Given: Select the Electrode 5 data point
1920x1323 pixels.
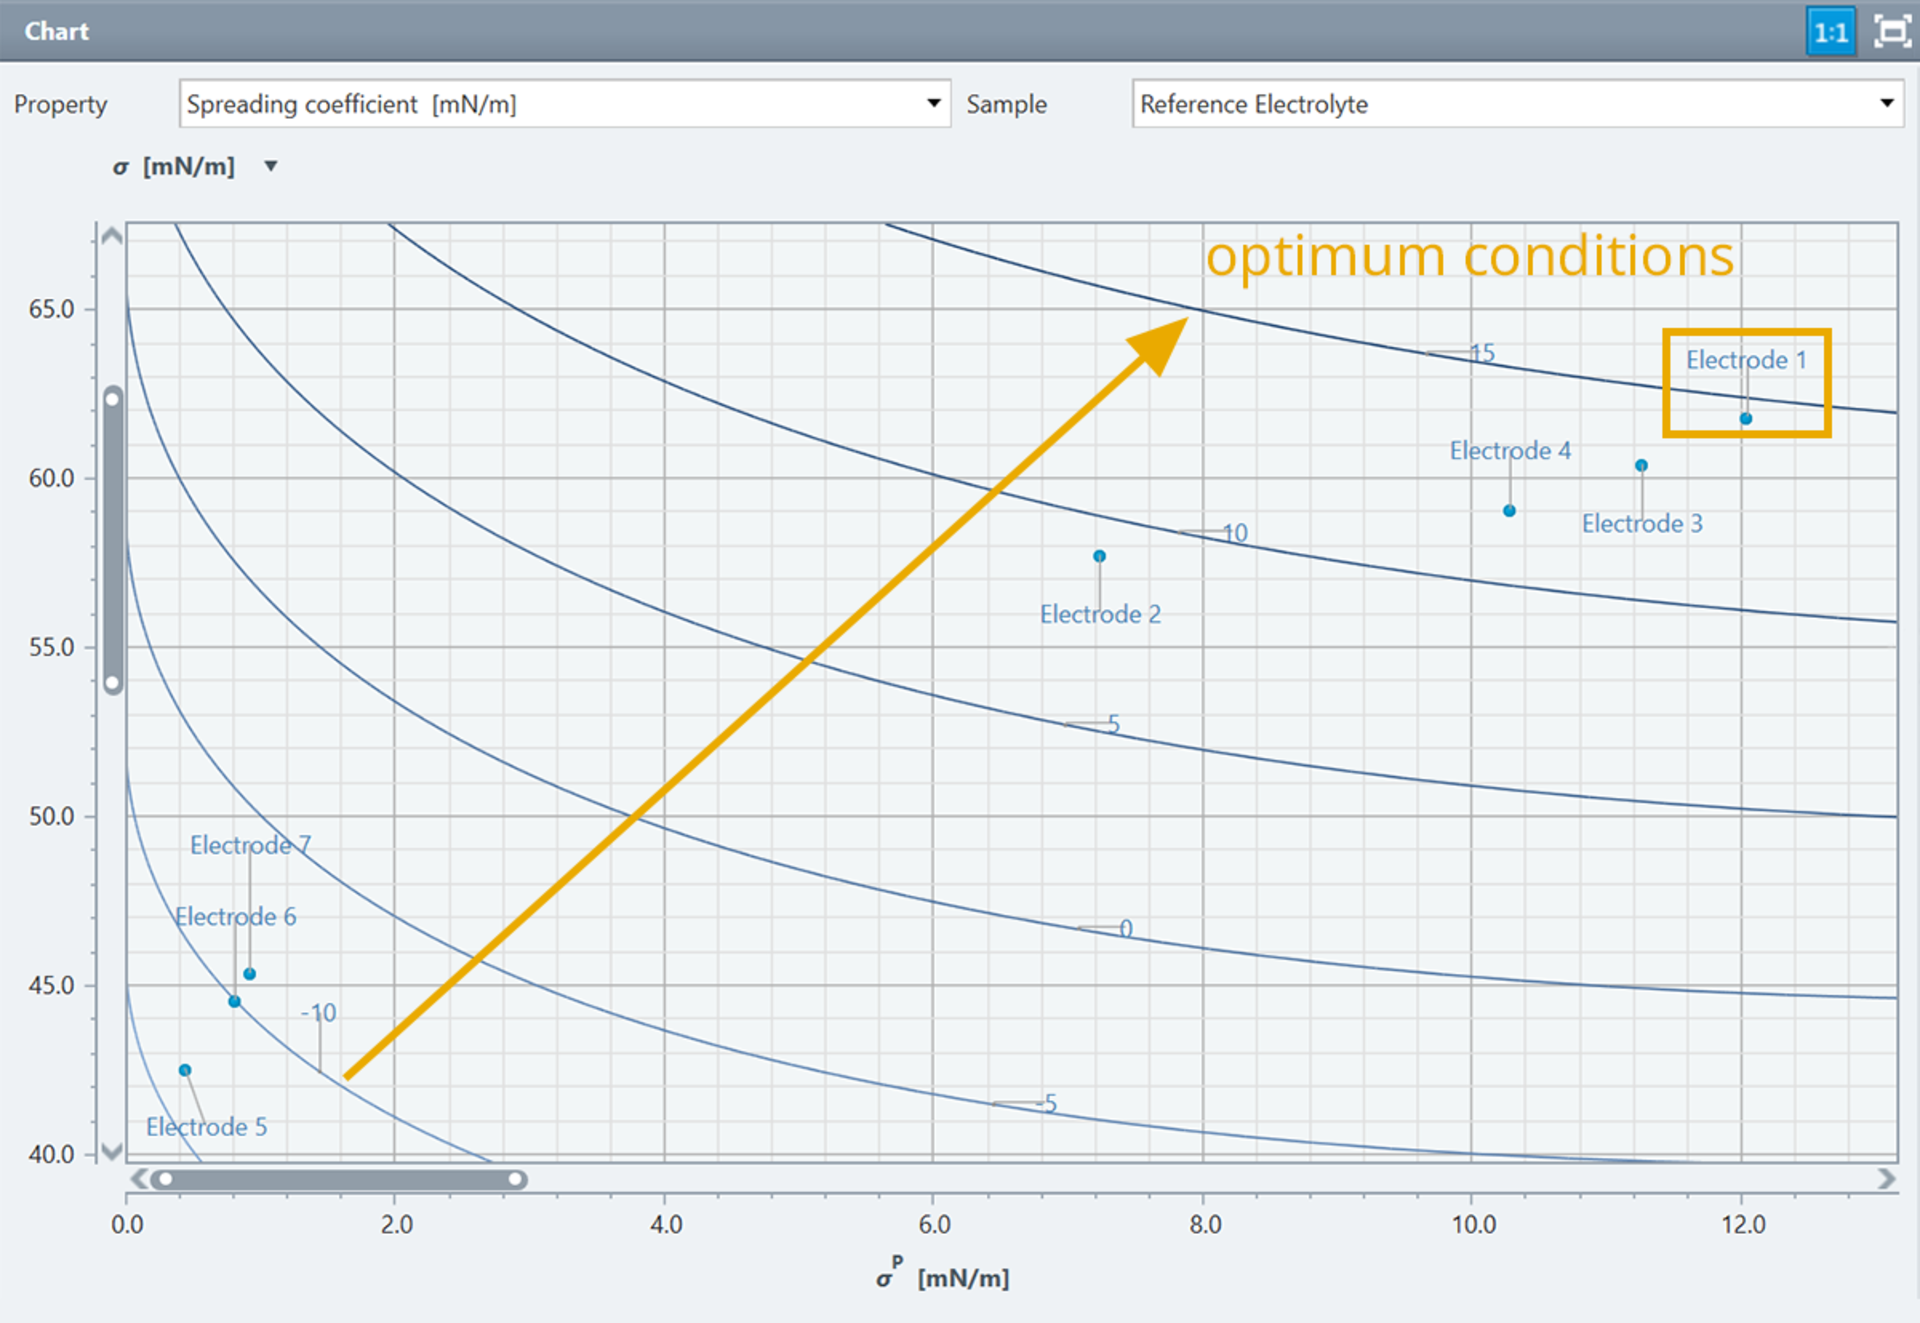Looking at the screenshot, I should point(185,1070).
